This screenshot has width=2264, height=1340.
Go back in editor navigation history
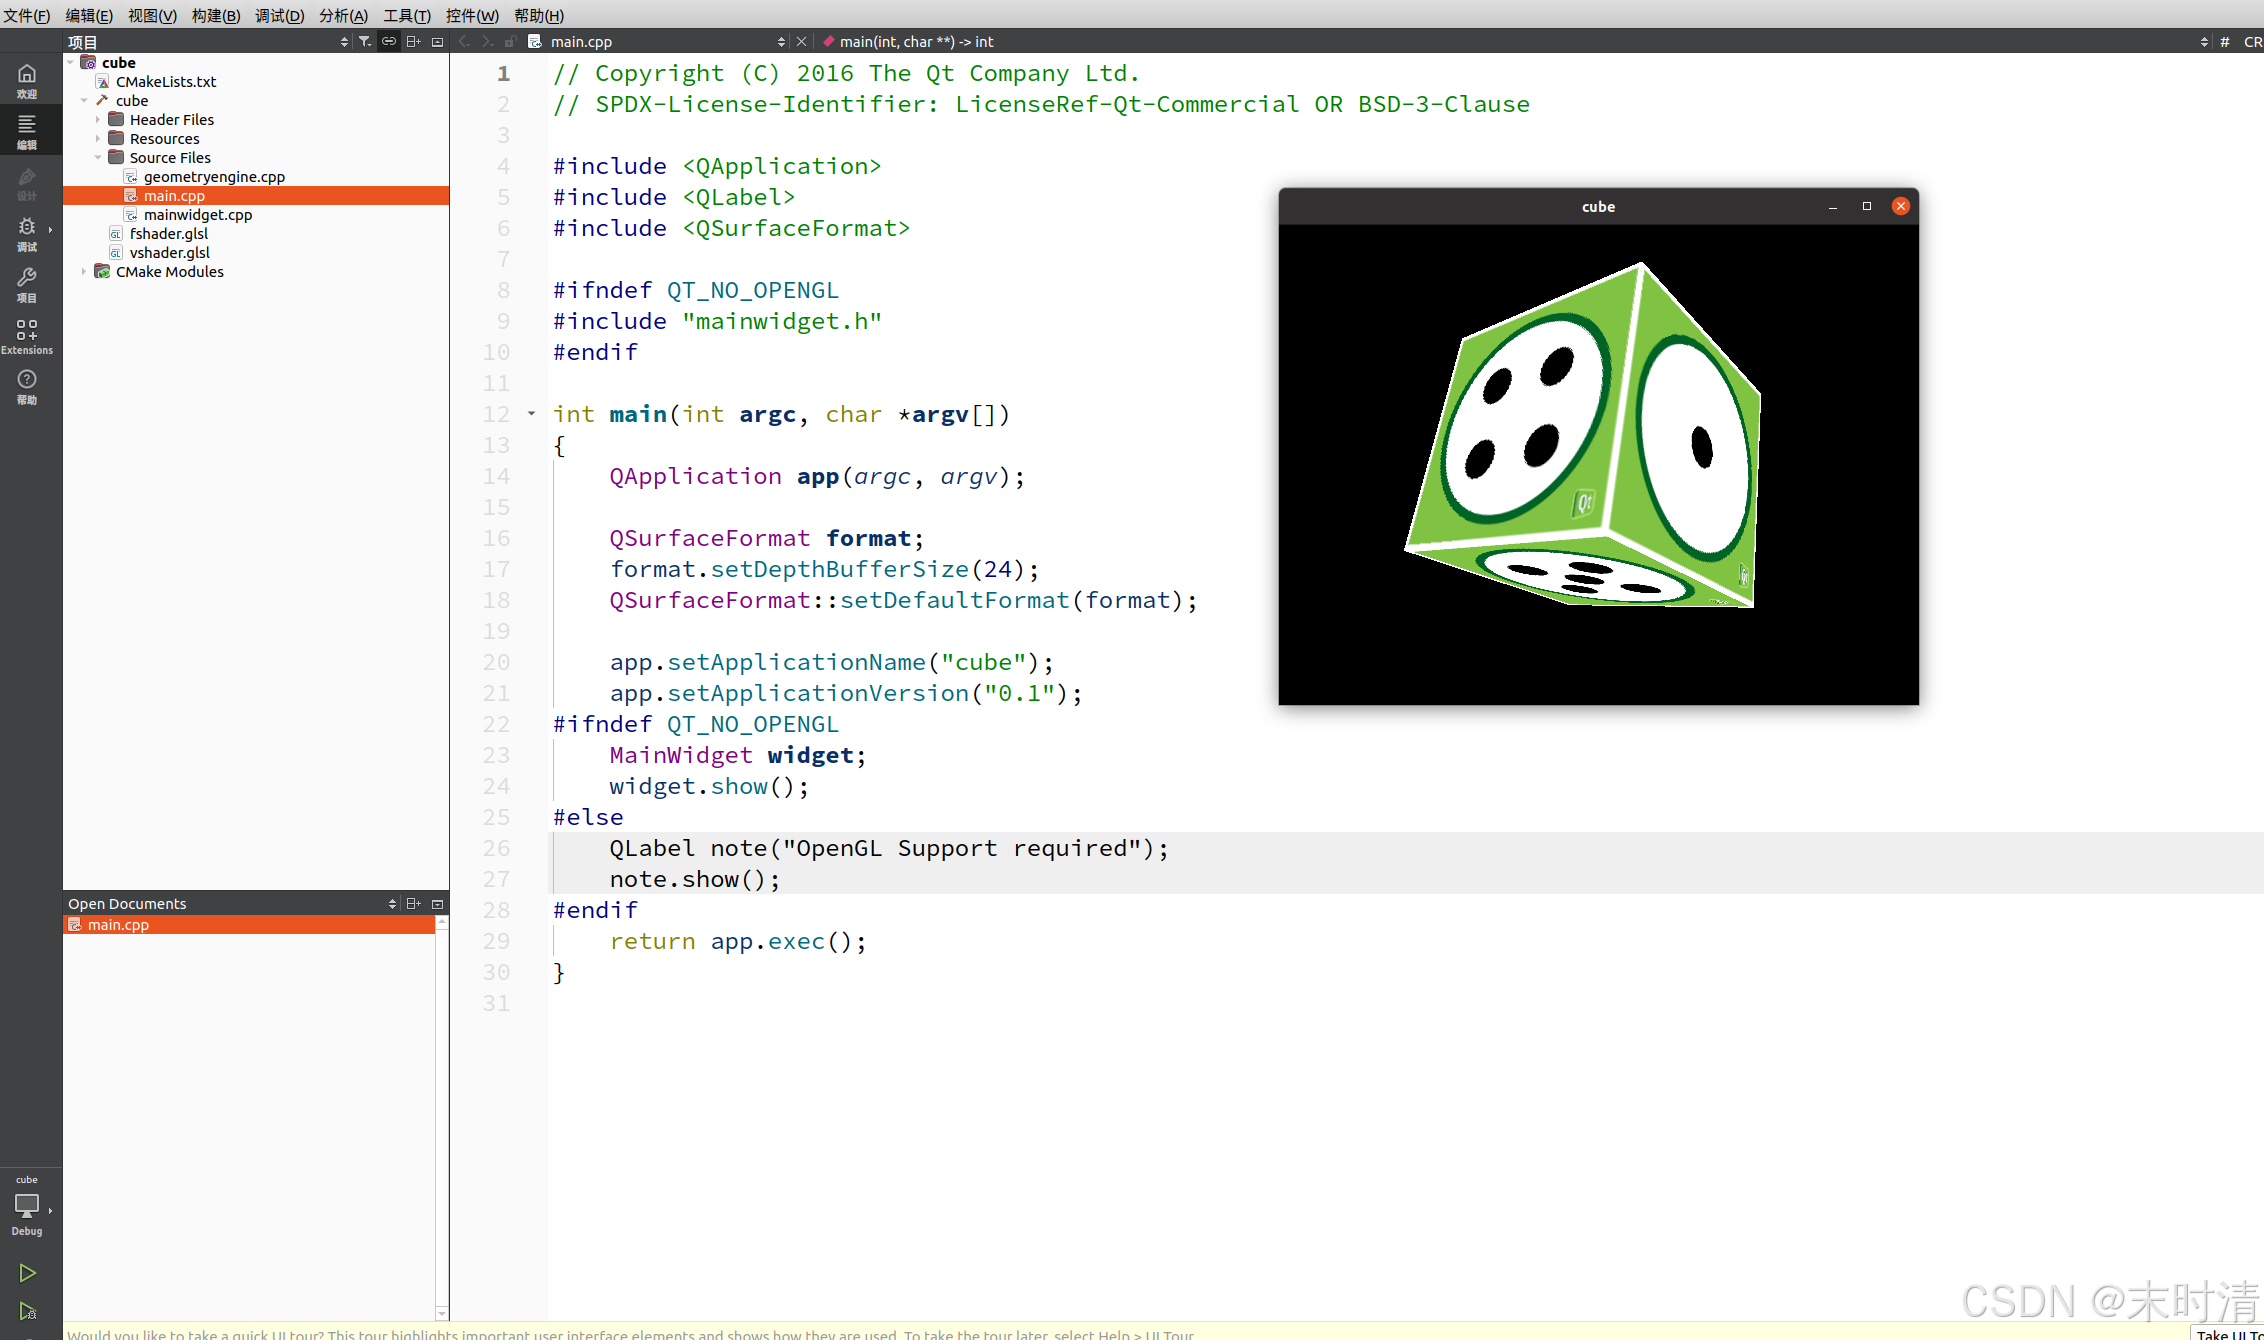click(x=463, y=41)
